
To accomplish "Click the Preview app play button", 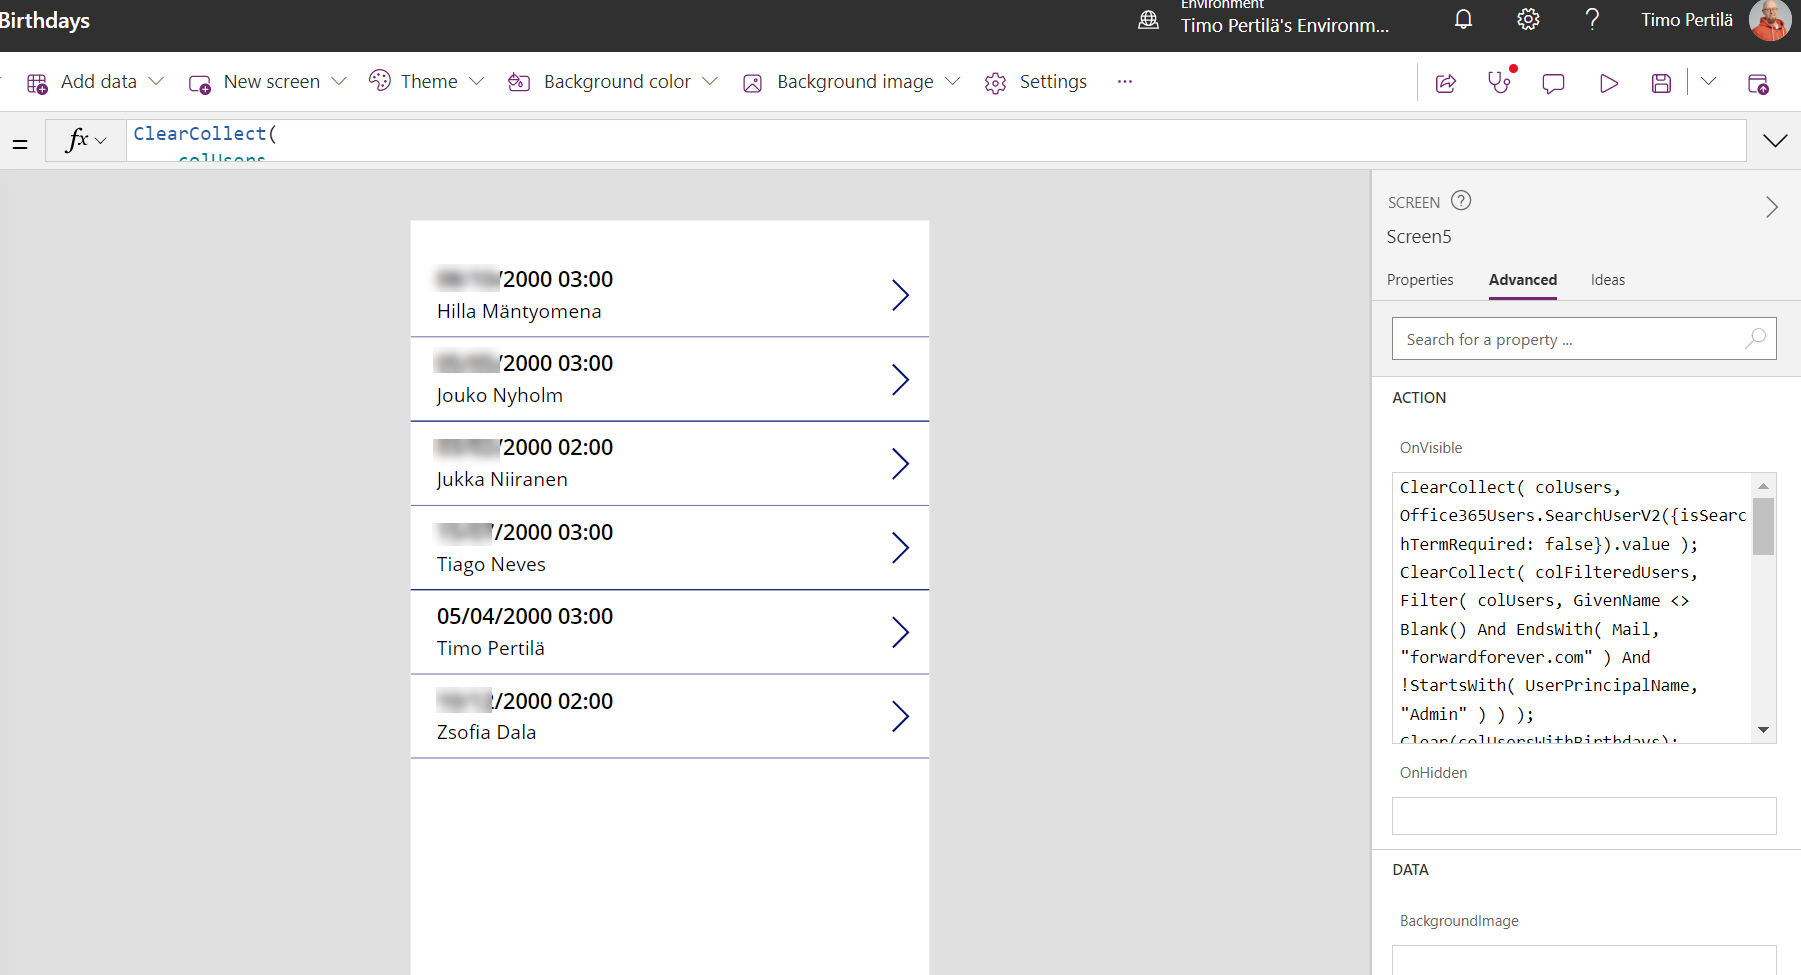I will [x=1608, y=83].
